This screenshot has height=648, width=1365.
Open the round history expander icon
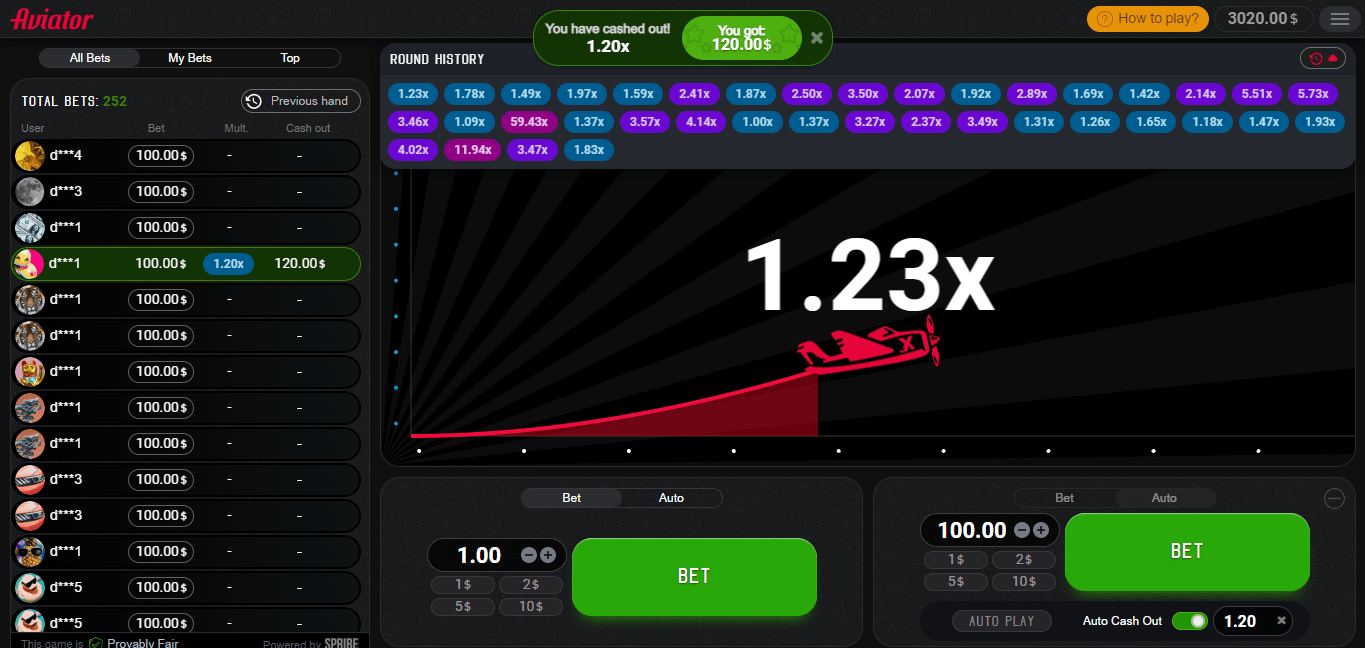point(1331,59)
